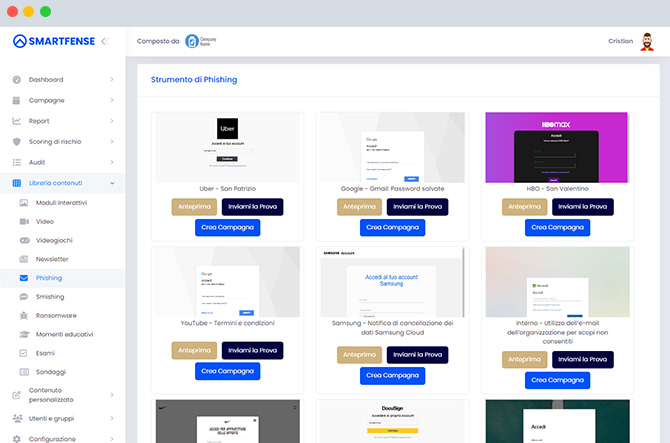The height and width of the screenshot is (443, 670).
Task: Click the Phishing envelope icon
Action: click(x=24, y=278)
